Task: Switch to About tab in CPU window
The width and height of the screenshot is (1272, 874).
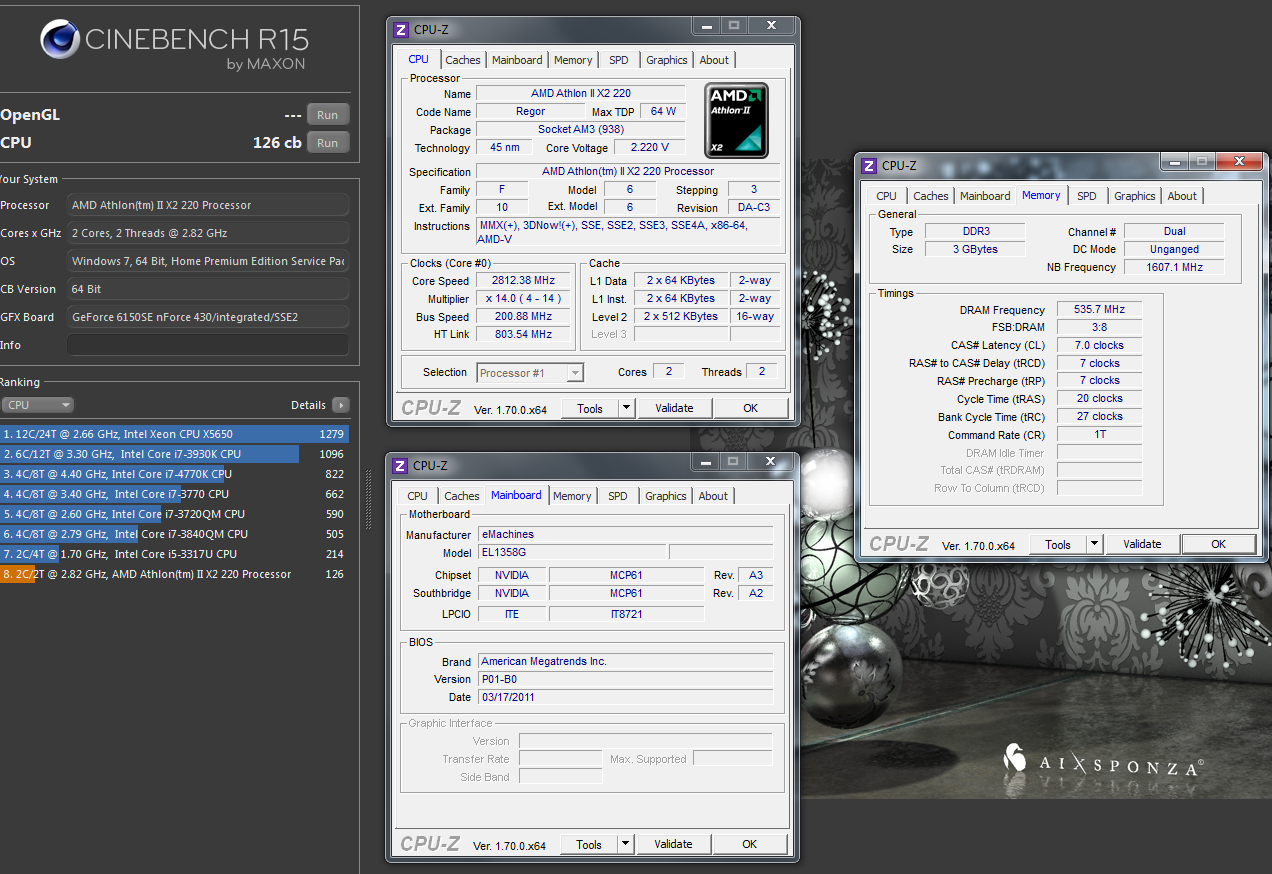Action: point(714,60)
